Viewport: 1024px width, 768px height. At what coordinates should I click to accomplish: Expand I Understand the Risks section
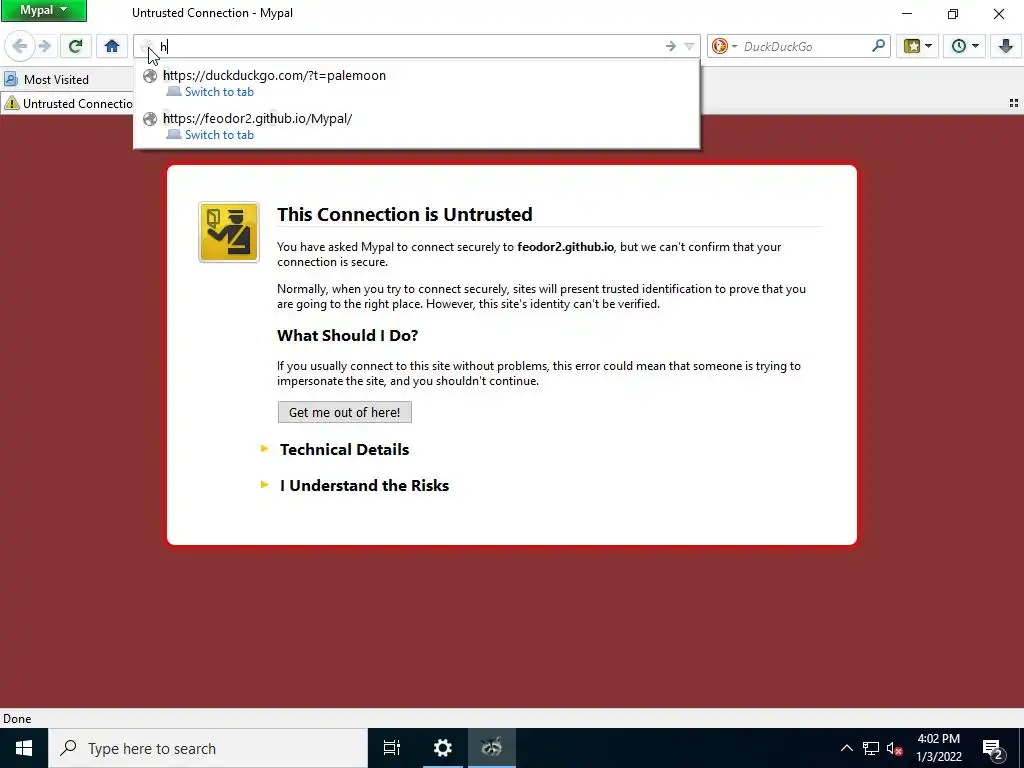click(364, 485)
